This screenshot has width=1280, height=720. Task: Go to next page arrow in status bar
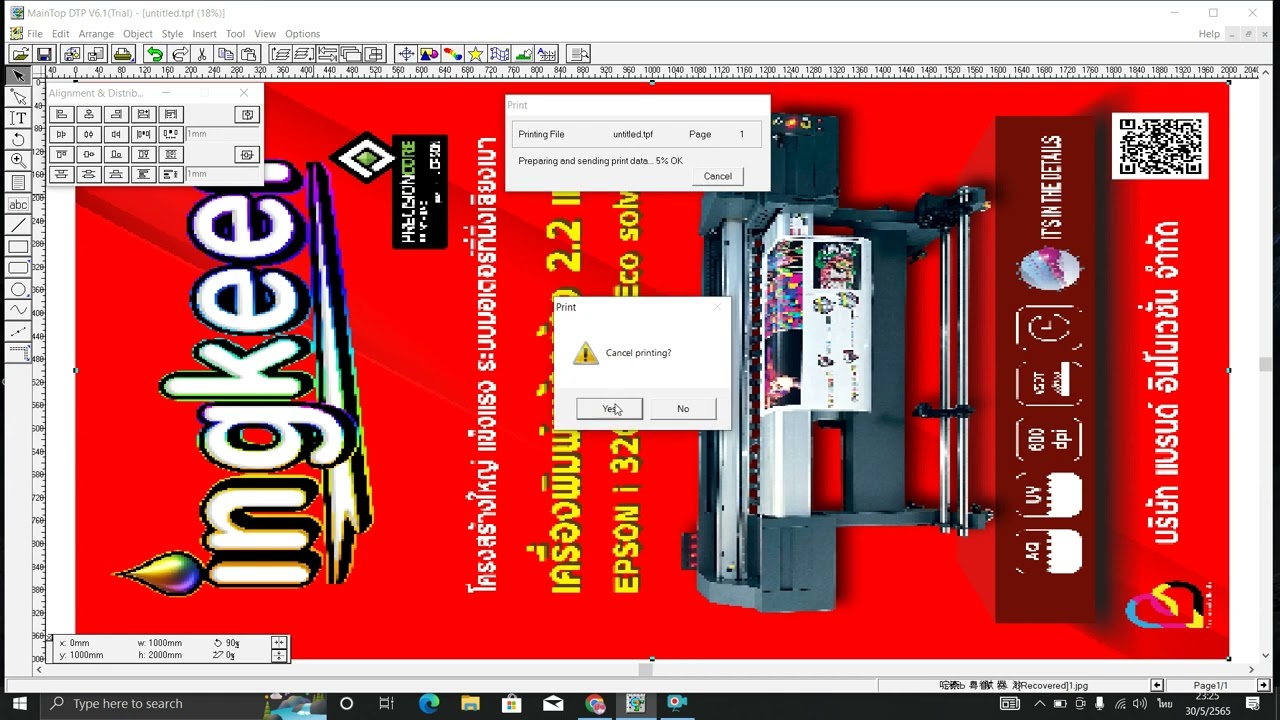[x=1265, y=685]
